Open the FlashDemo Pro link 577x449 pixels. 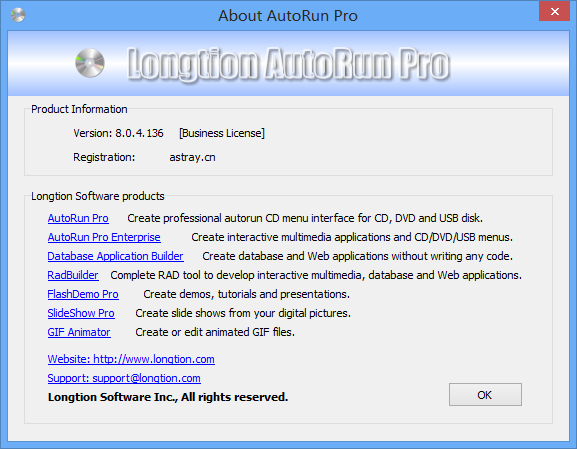(x=83, y=294)
